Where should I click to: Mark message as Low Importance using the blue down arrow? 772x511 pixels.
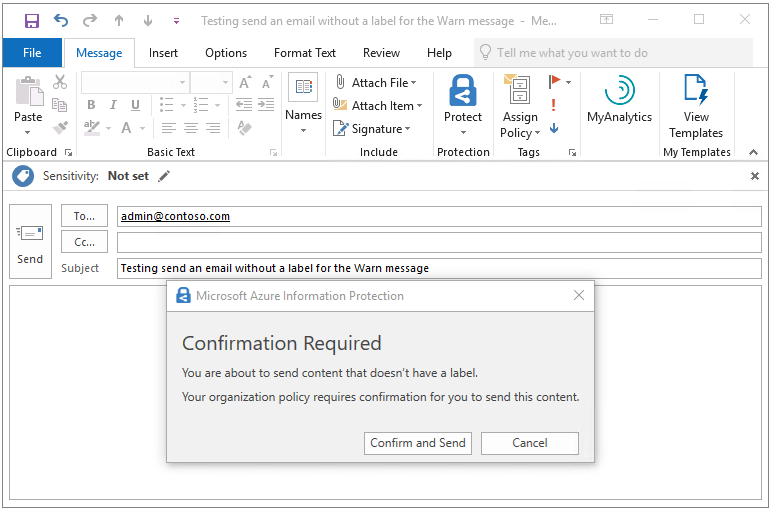[554, 128]
